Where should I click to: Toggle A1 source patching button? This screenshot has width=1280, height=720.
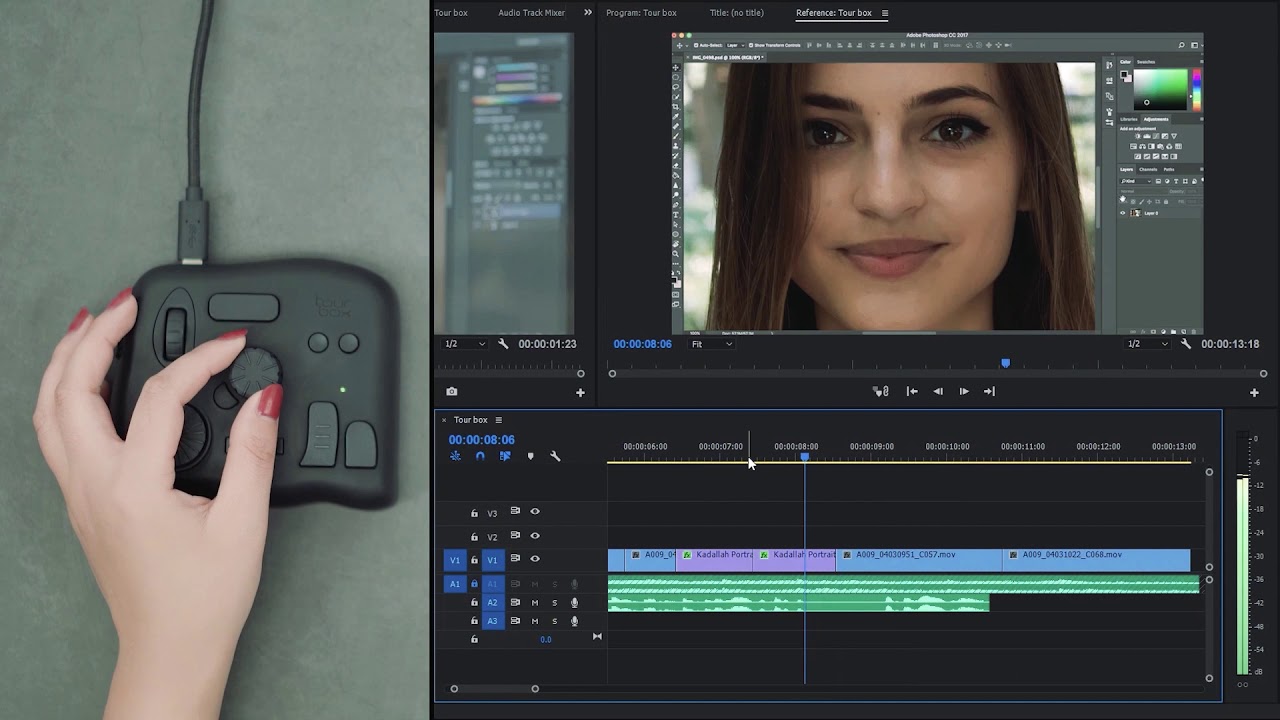[455, 584]
